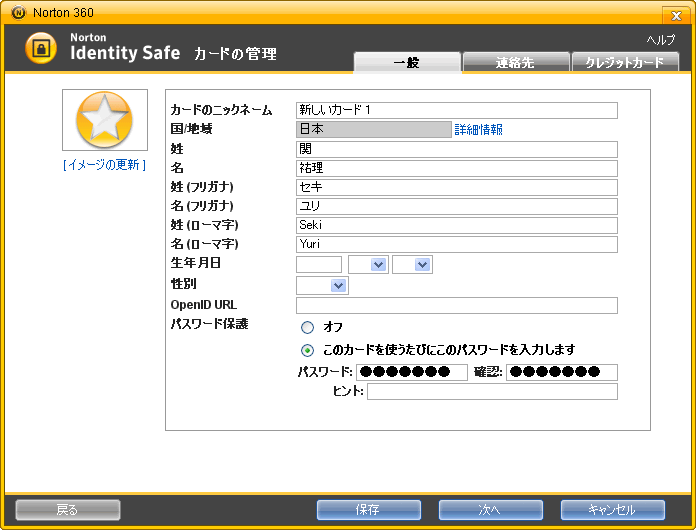Click the 姓 (フリガナ) field with セキ
The width and height of the screenshot is (696, 530).
pyautogui.click(x=457, y=187)
